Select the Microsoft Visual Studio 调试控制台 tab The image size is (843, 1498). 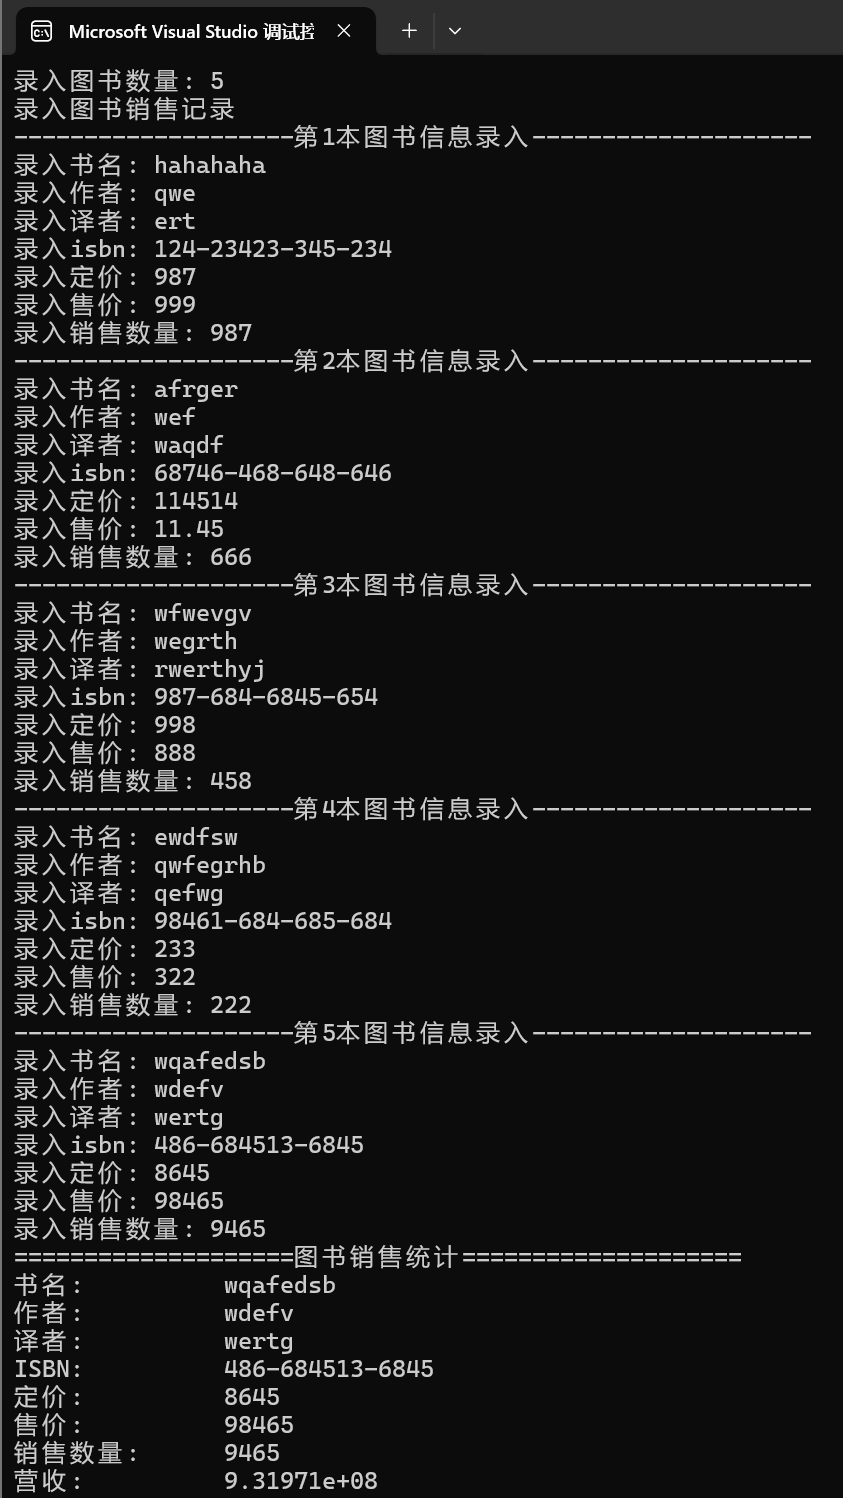[x=190, y=31]
